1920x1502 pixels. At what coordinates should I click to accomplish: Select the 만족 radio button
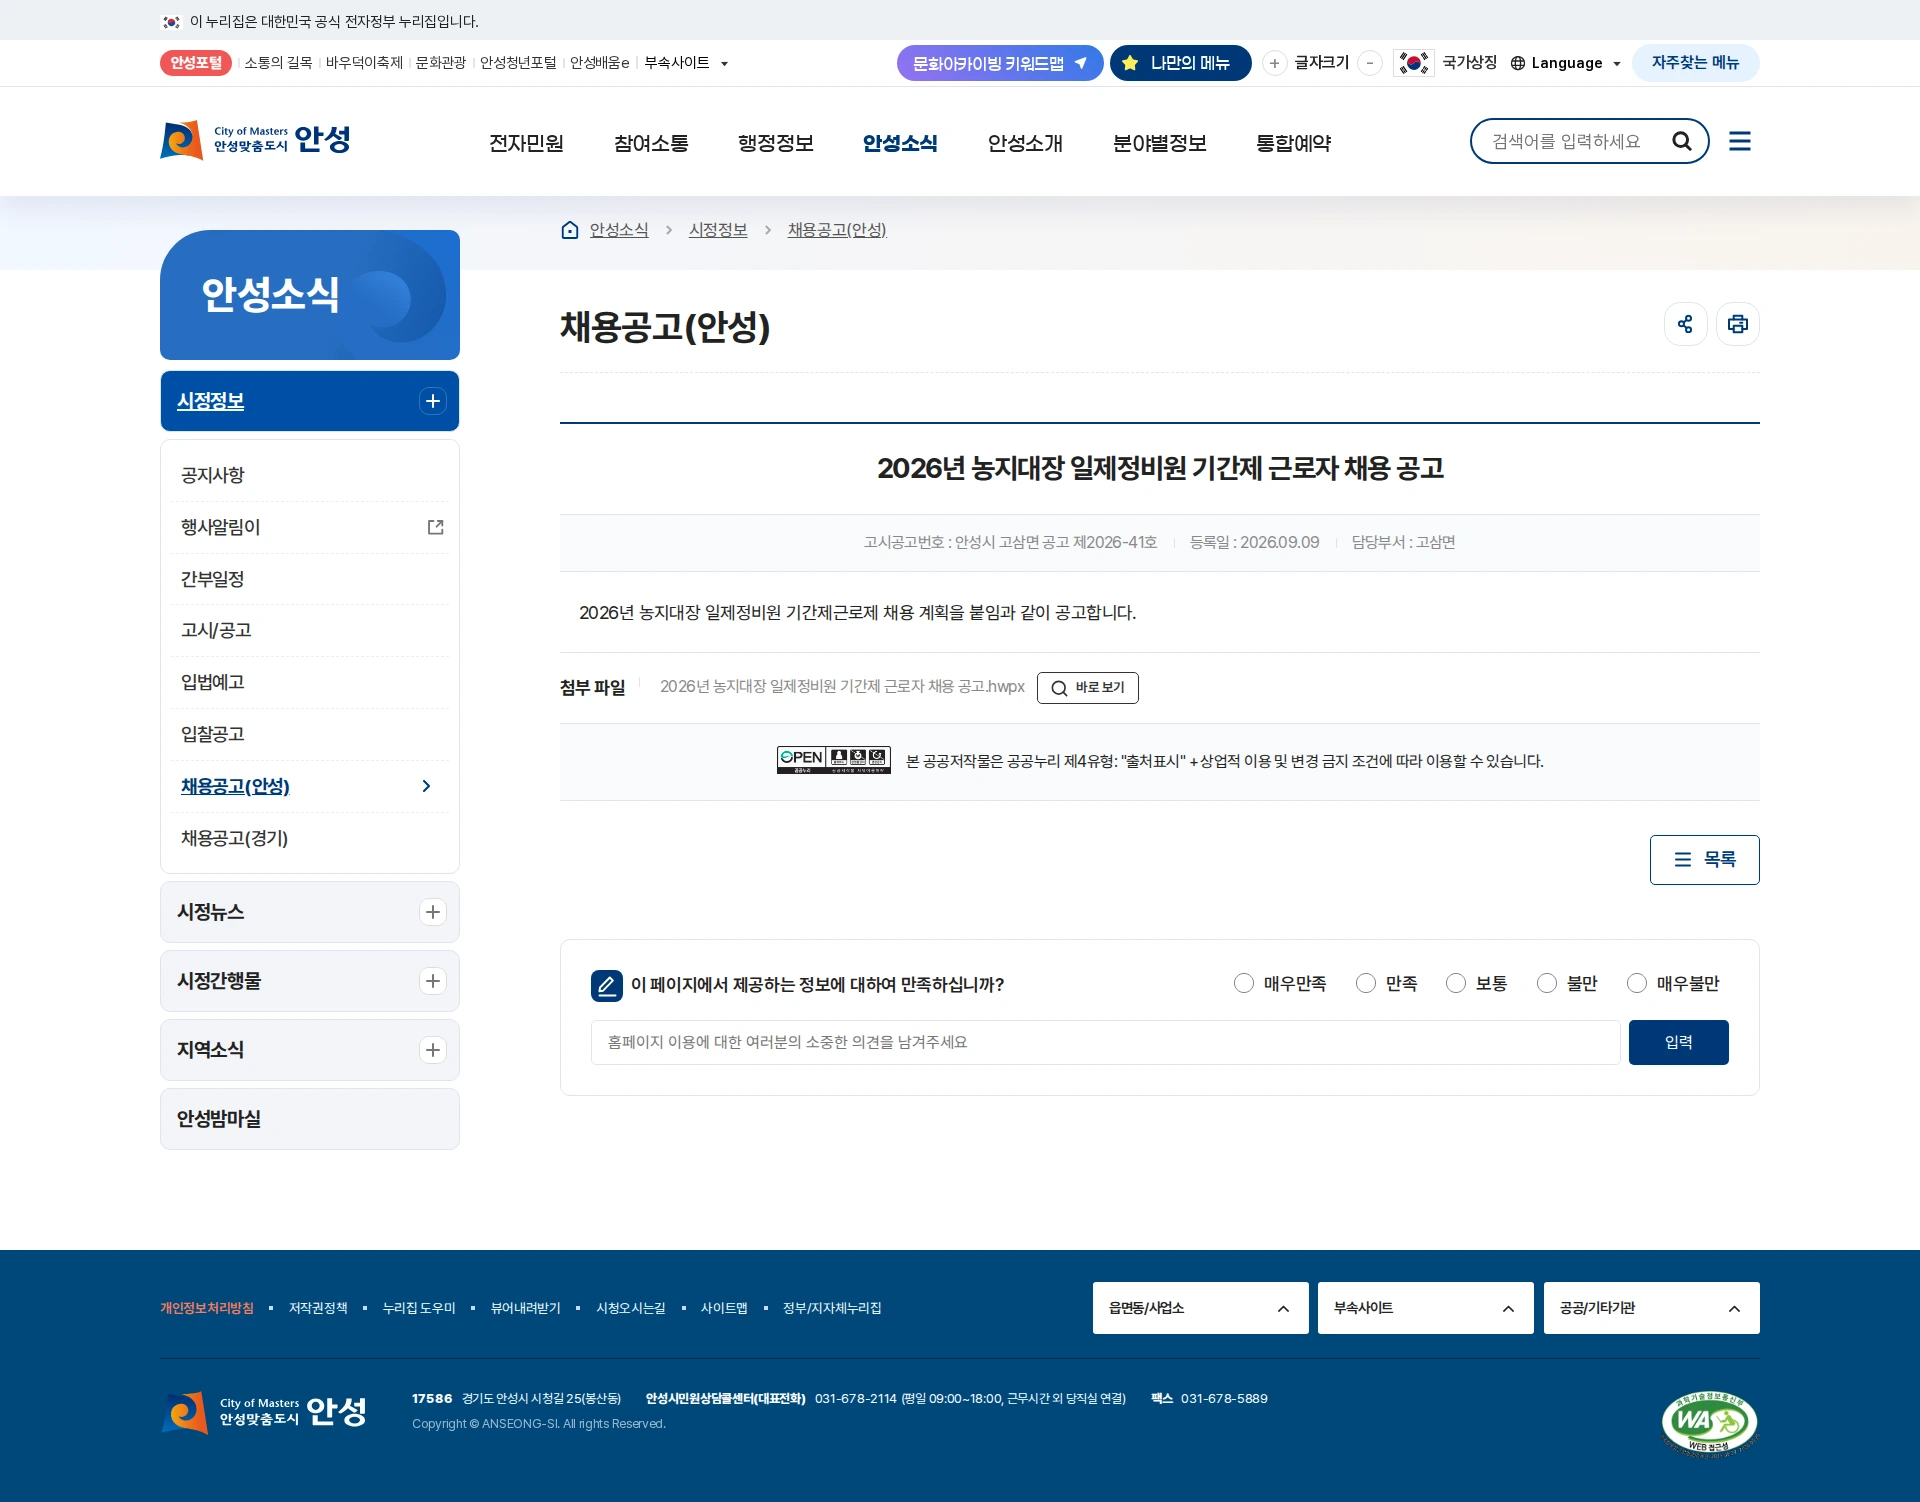1366,983
